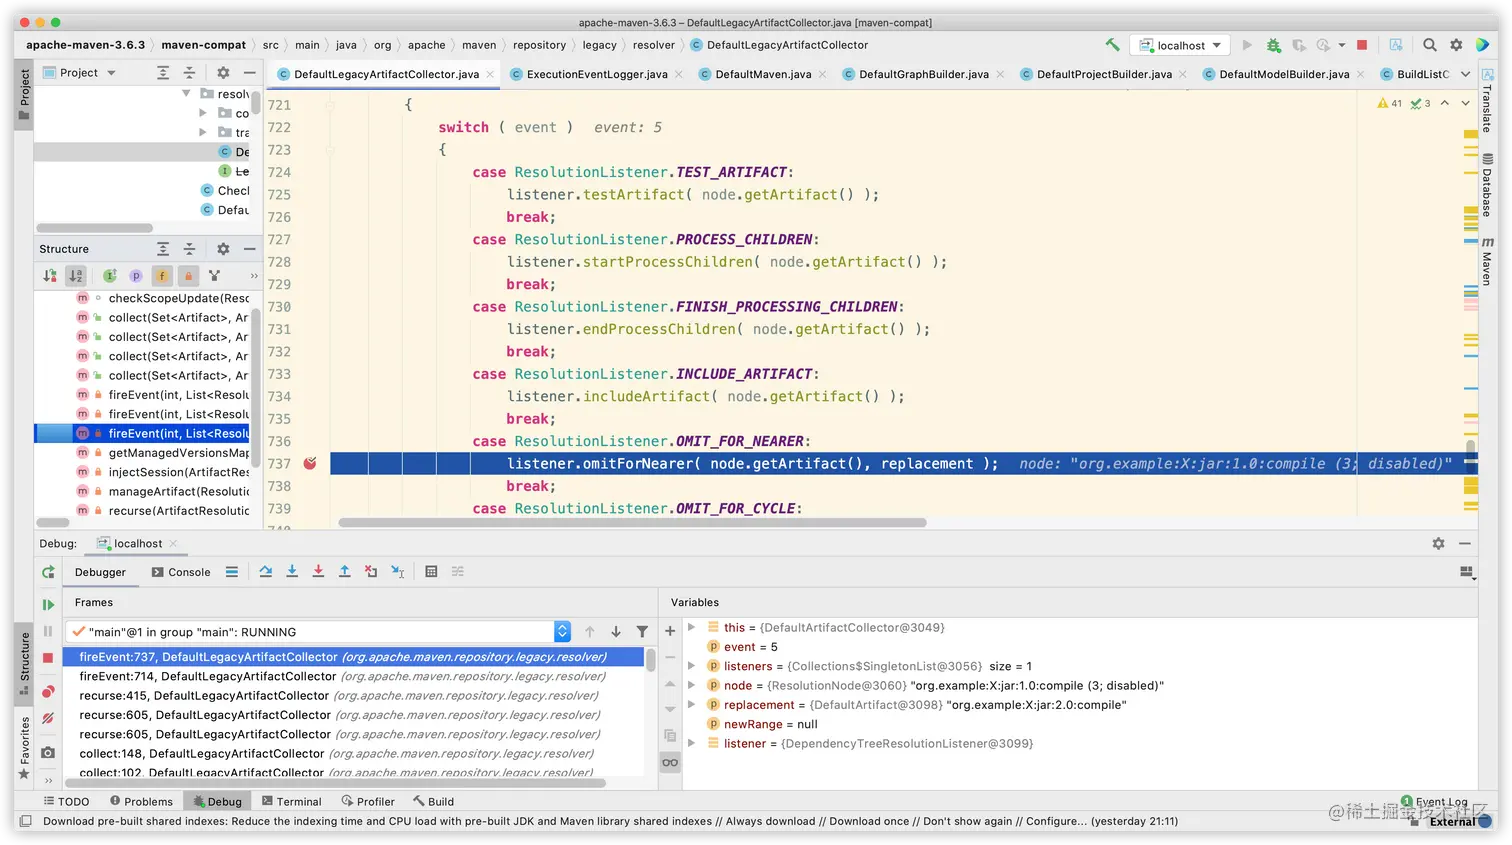Click Drop Frame icon in debugger
Screen dimensions: 1512x845
[371, 572]
